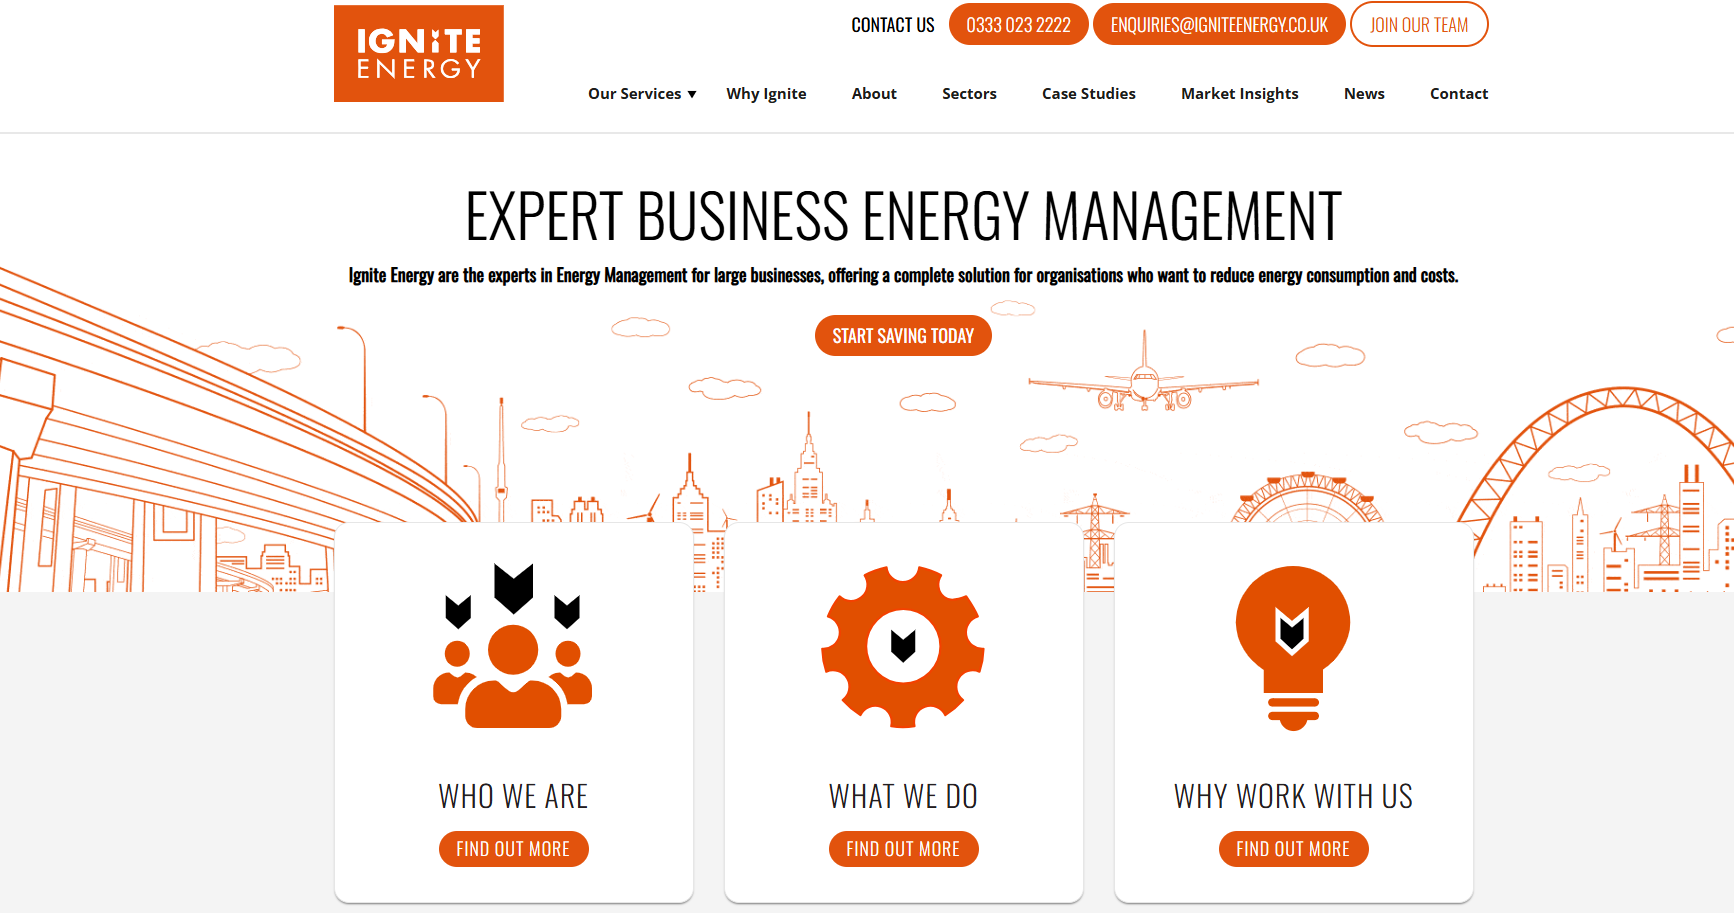Click the Ignite Energy logo

pos(418,54)
